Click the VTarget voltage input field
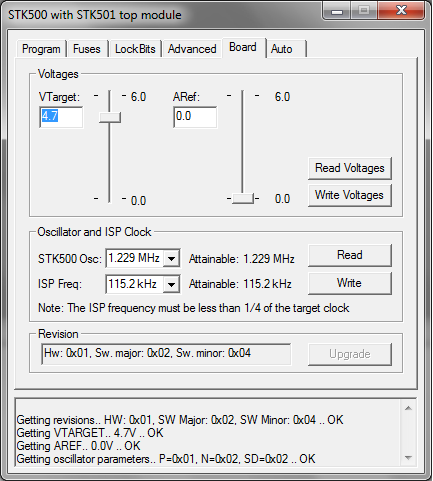Image resolution: width=433 pixels, height=481 pixels. coord(61,117)
